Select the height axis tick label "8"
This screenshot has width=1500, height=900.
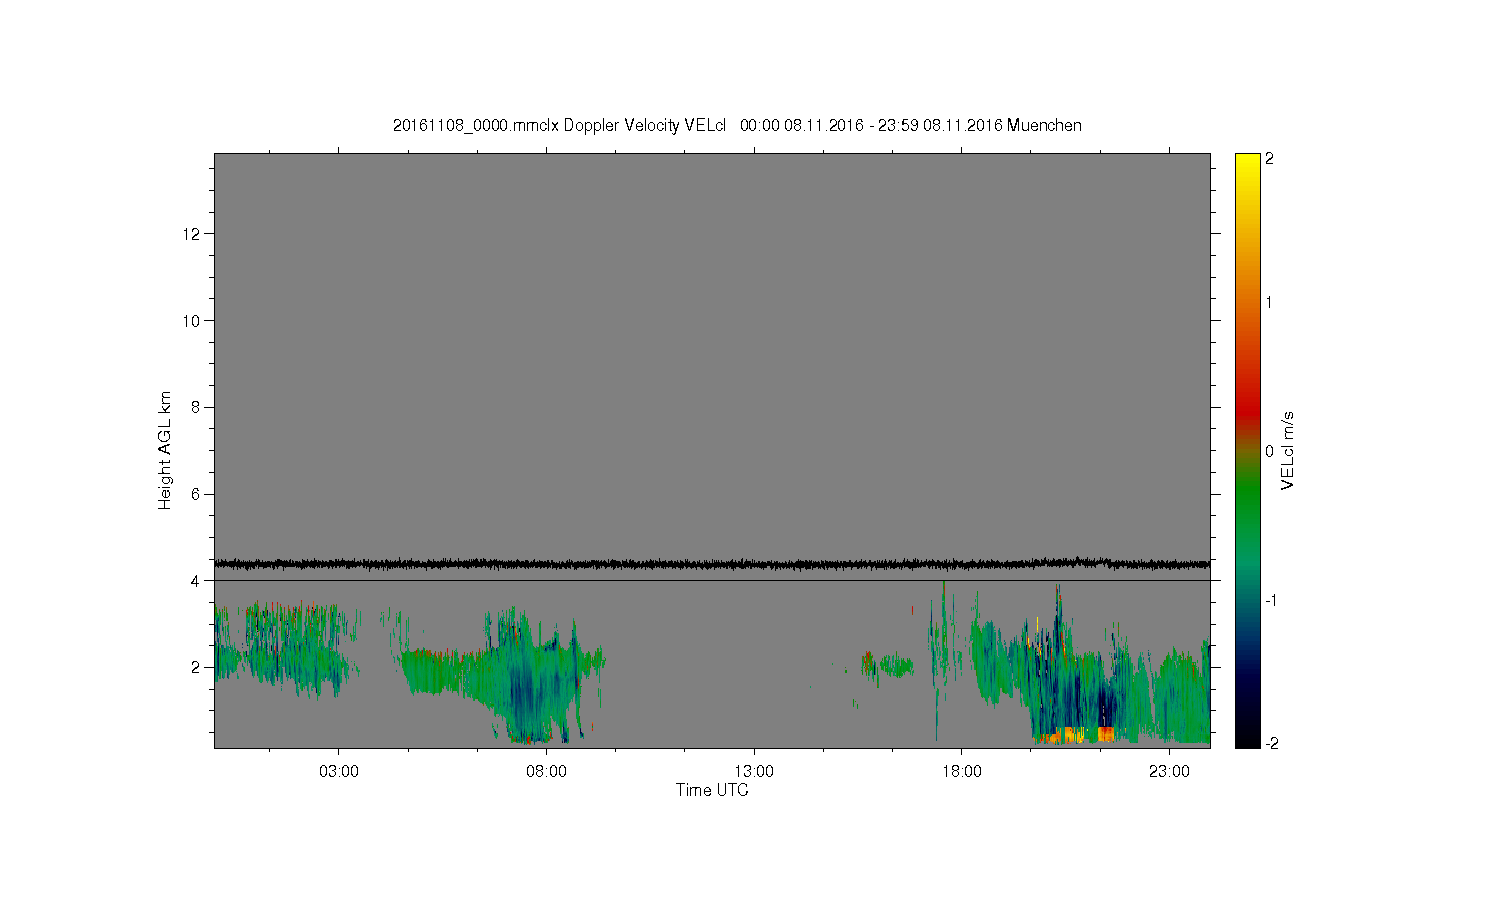click(197, 407)
